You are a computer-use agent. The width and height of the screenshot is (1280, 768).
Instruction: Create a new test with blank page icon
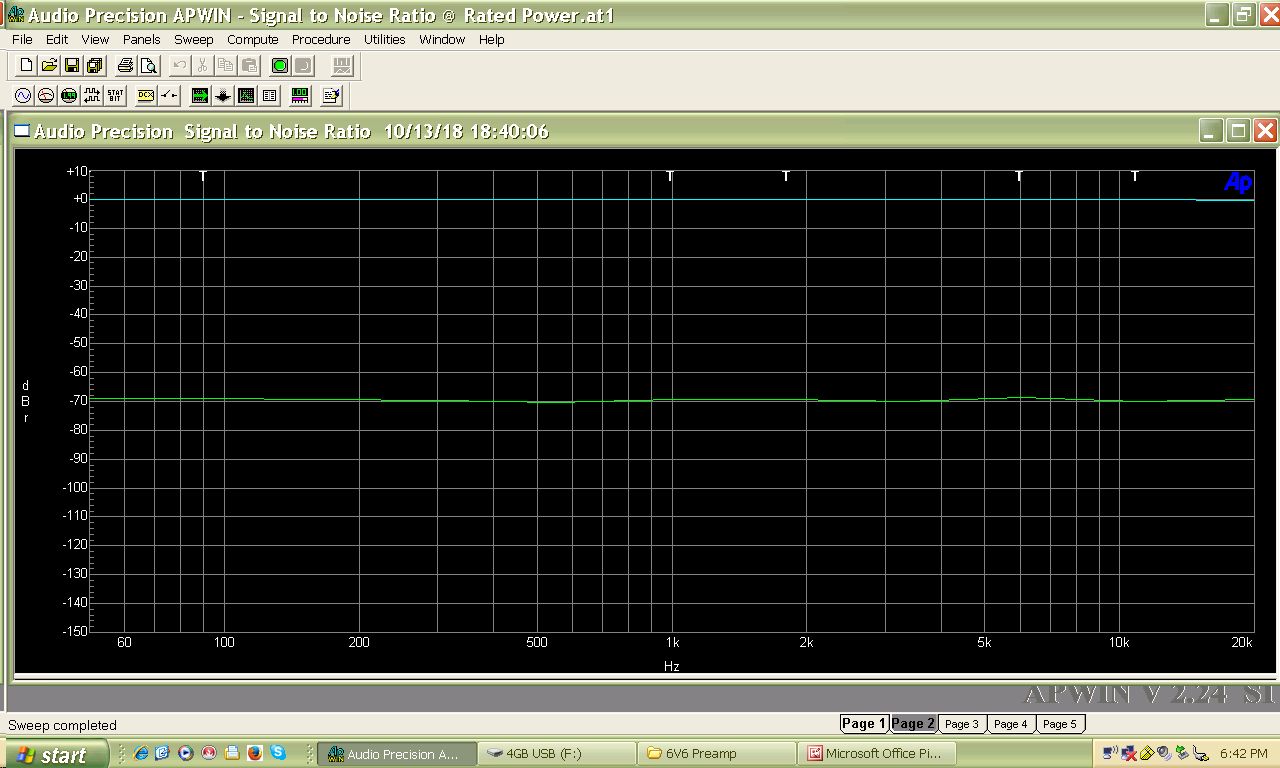point(27,65)
